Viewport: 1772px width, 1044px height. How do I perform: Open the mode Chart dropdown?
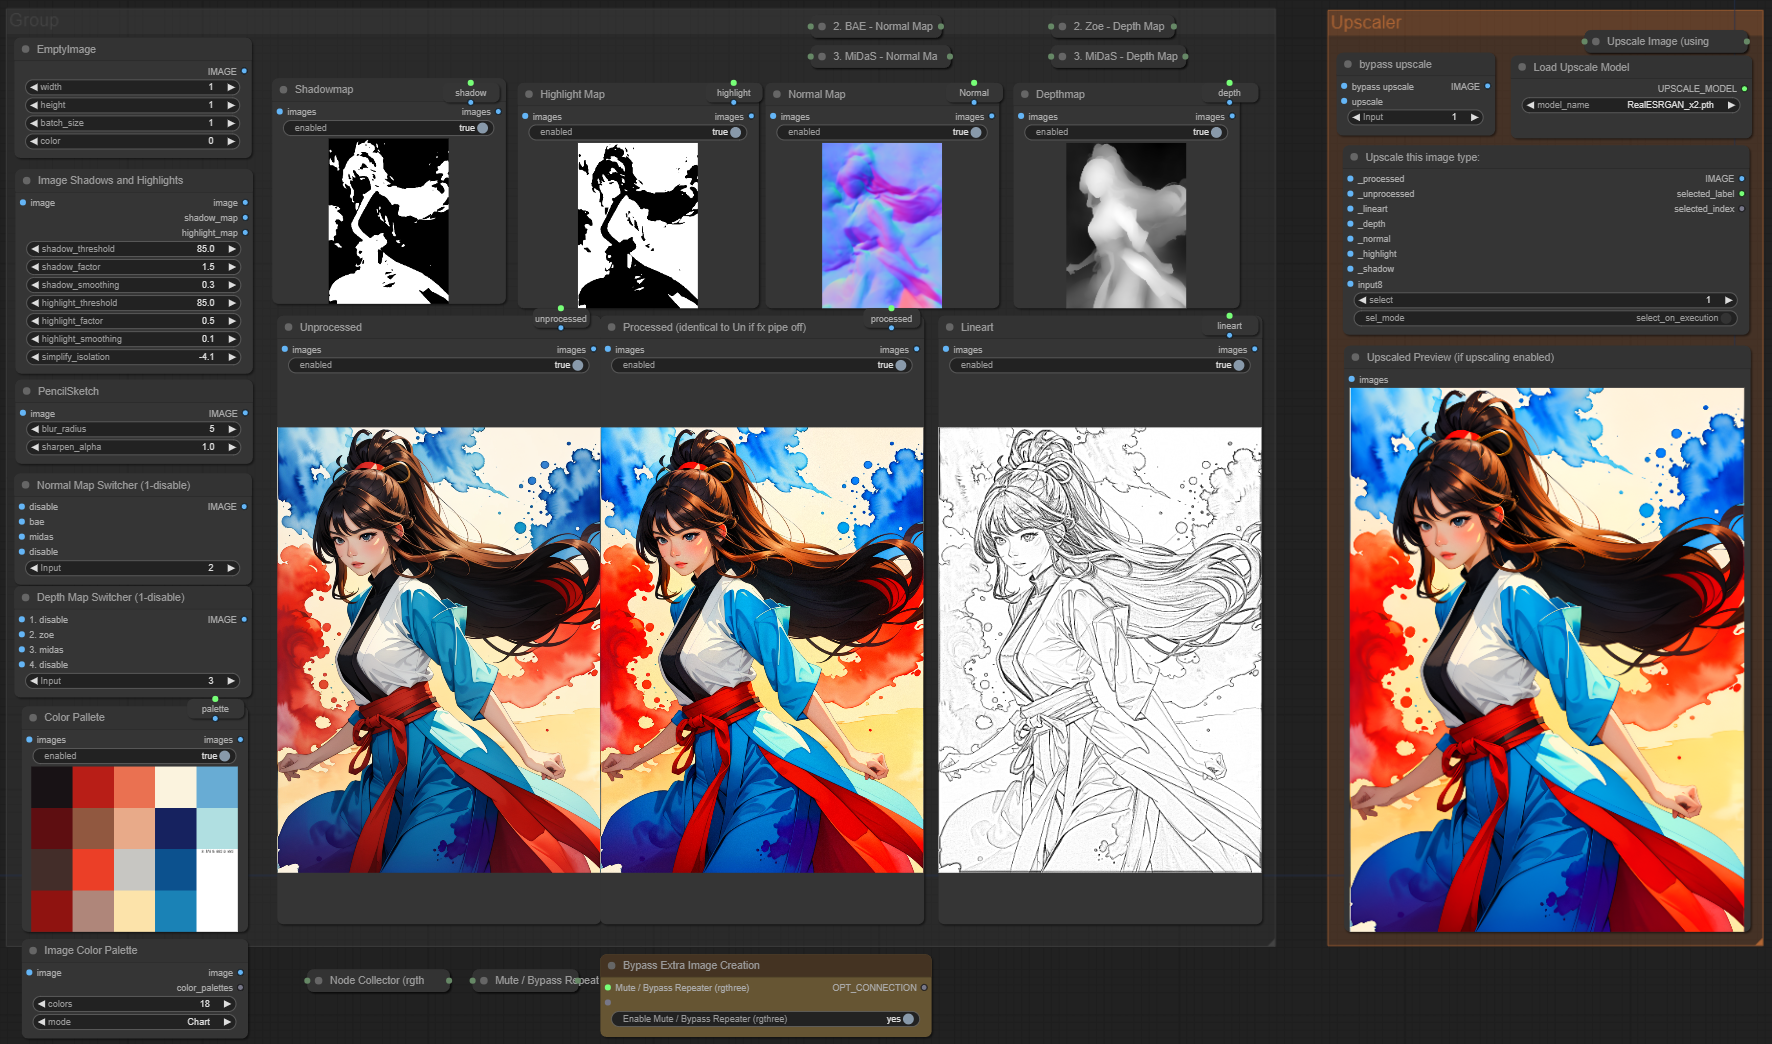tap(135, 1022)
